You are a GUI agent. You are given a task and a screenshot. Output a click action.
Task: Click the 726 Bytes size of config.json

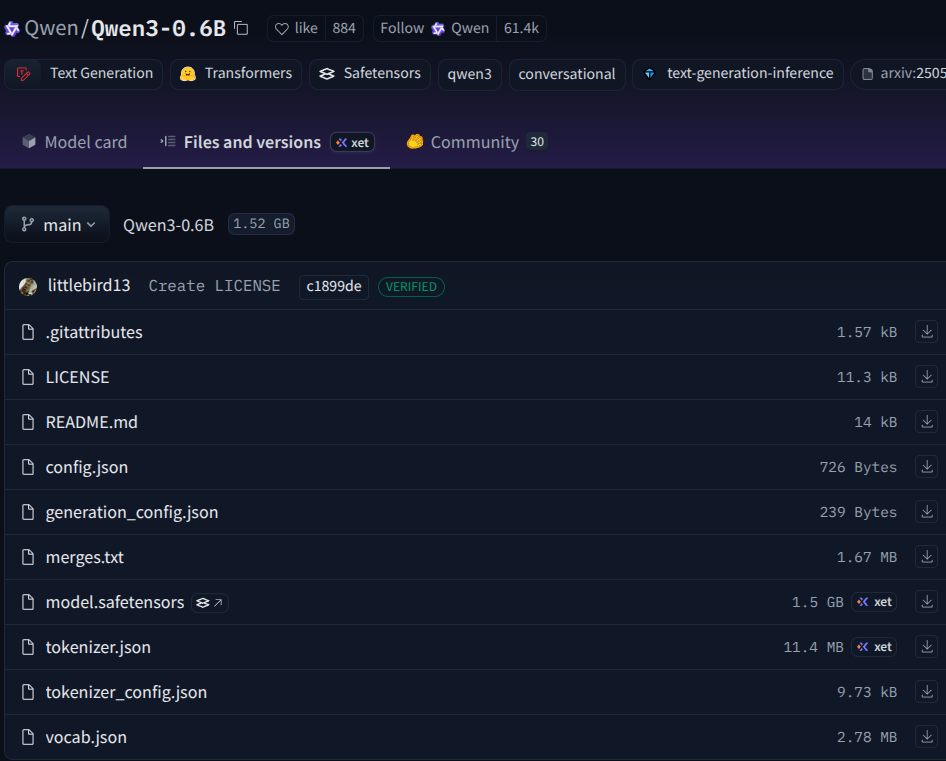(x=858, y=467)
